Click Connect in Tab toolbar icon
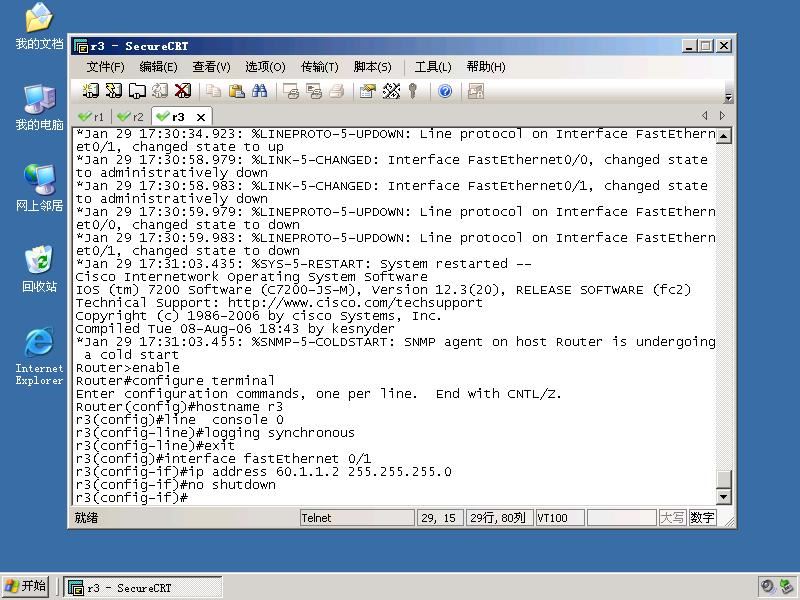Image resolution: width=800 pixels, height=600 pixels. [137, 91]
